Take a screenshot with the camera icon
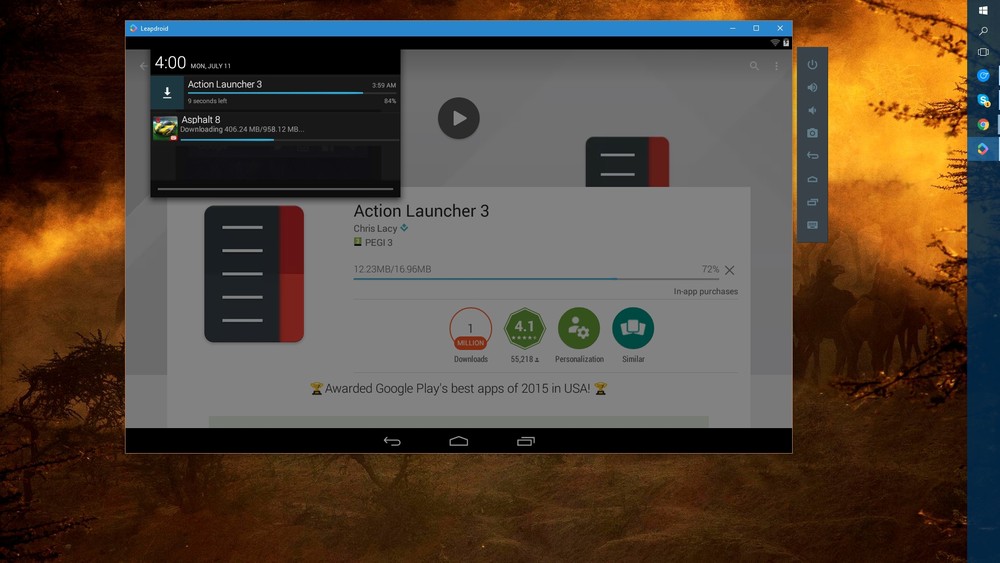The image size is (1000, 563). point(812,133)
